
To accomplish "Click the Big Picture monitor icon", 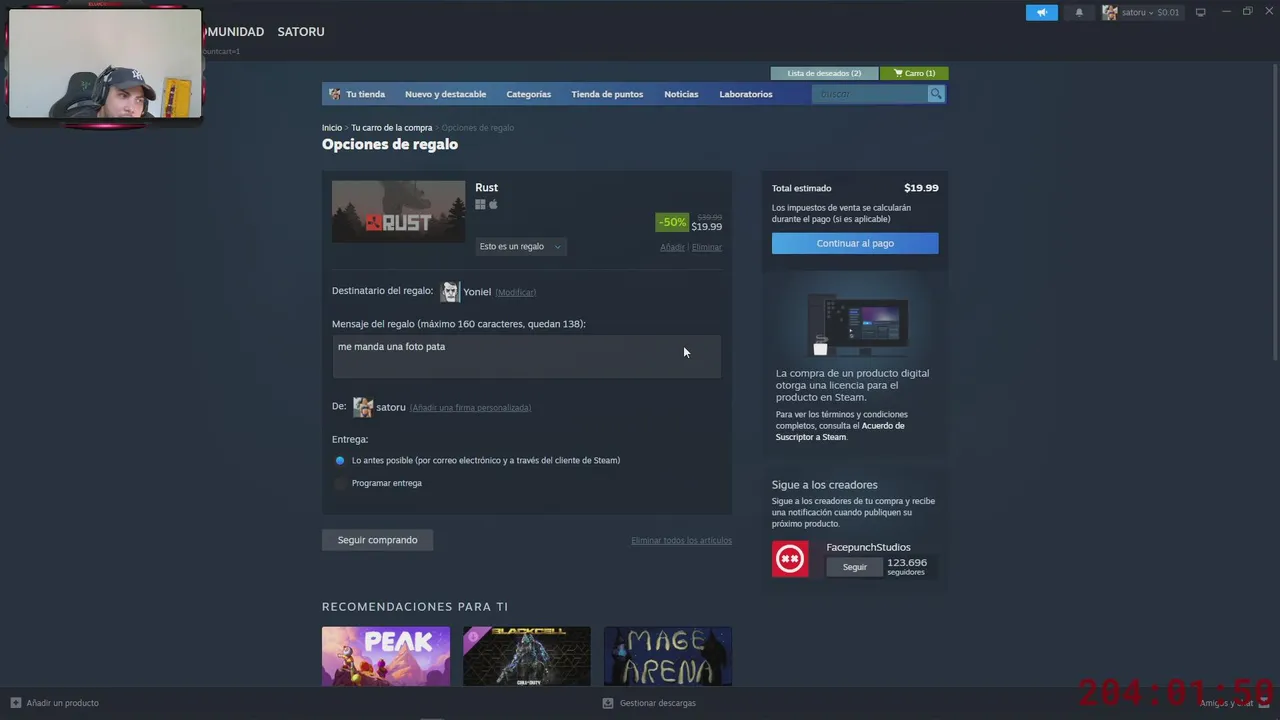I will [1201, 12].
